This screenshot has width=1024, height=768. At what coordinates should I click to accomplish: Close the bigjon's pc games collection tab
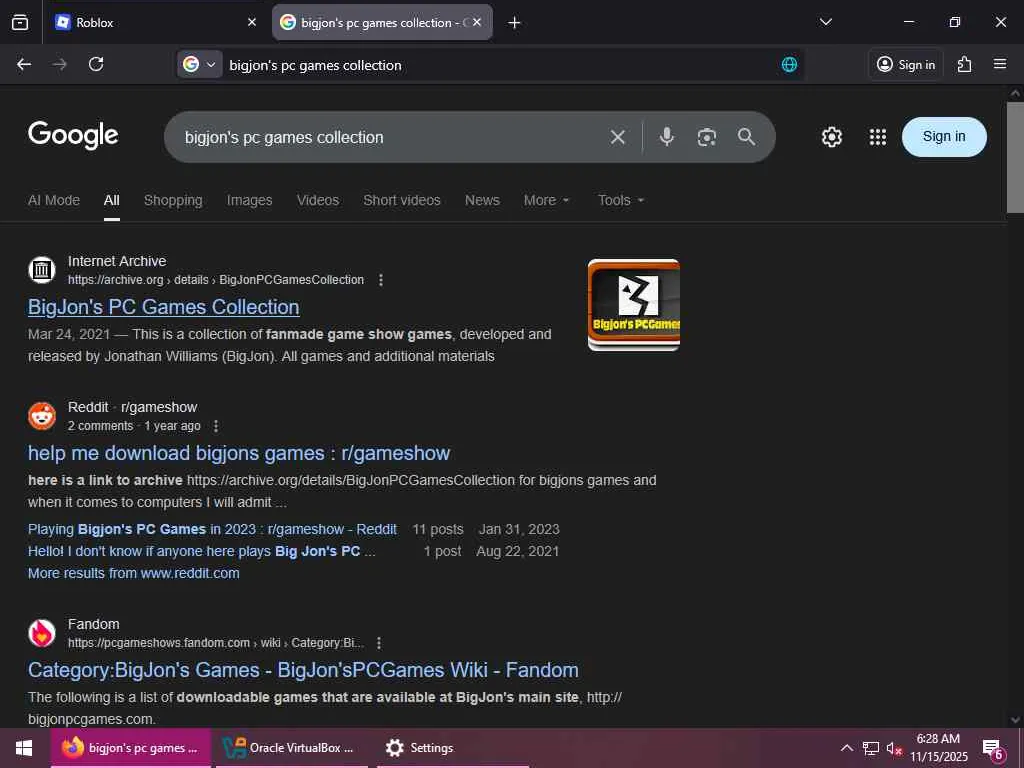point(477,22)
